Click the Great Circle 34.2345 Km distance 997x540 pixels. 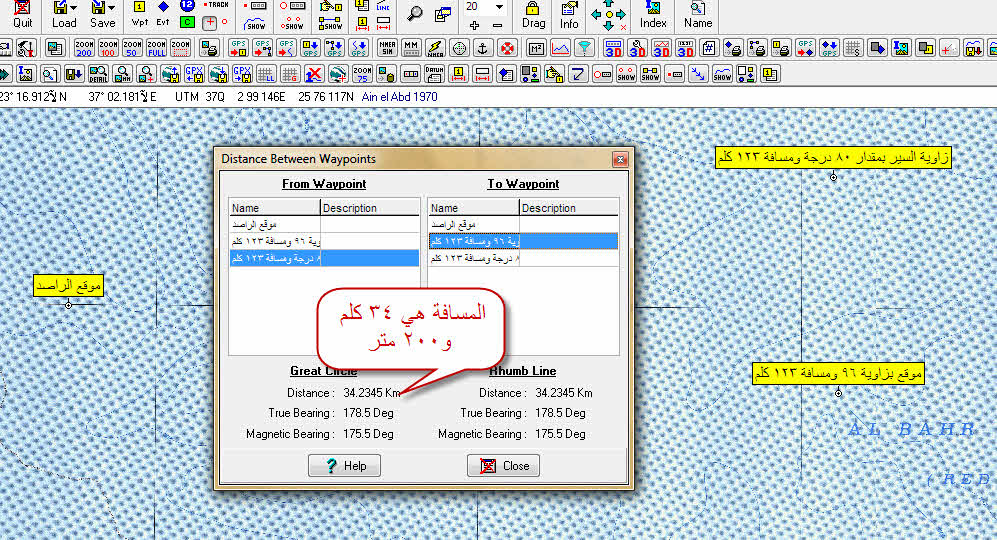[x=372, y=393]
